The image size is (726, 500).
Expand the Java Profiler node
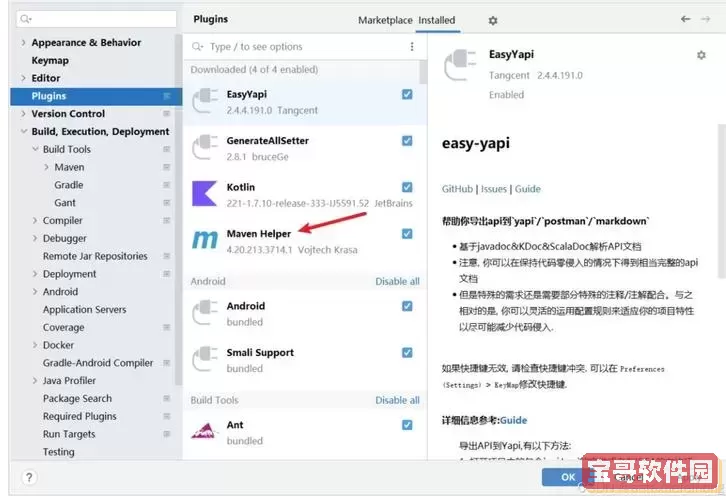[x=35, y=381]
